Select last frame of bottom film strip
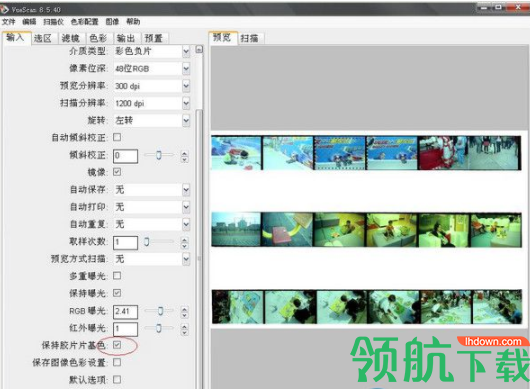The image size is (530, 389). coord(497,307)
